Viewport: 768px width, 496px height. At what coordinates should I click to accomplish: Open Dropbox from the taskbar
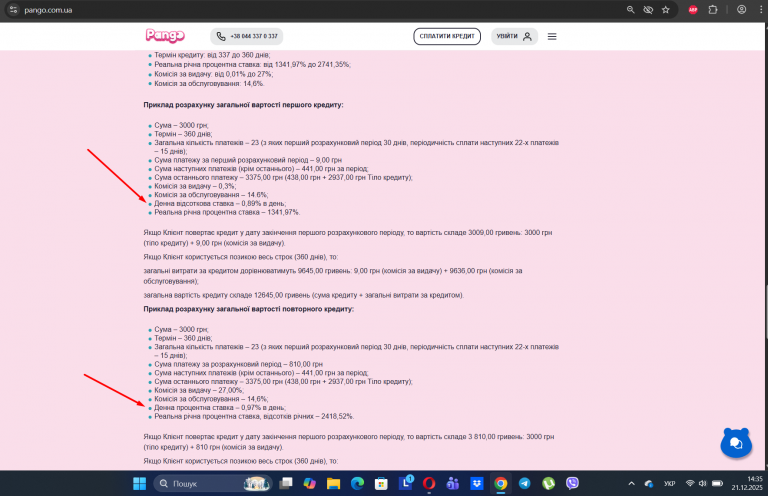pos(477,484)
